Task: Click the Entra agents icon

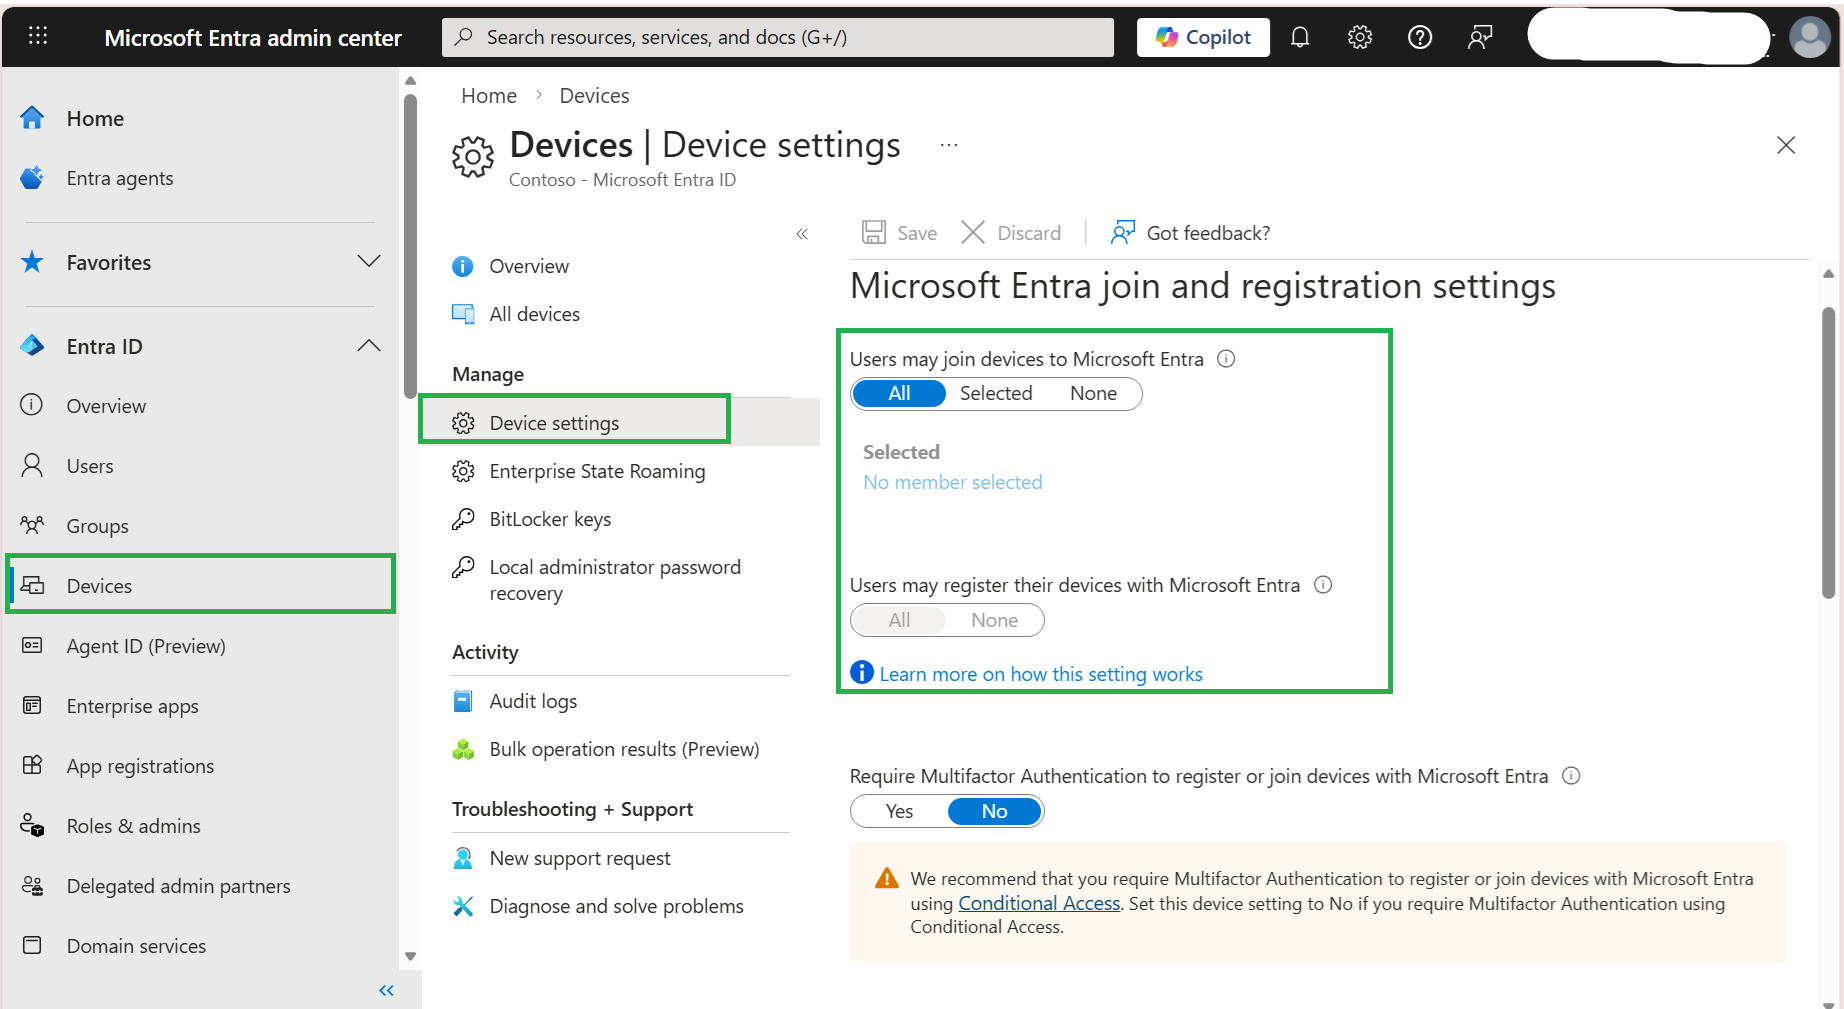Action: (32, 178)
